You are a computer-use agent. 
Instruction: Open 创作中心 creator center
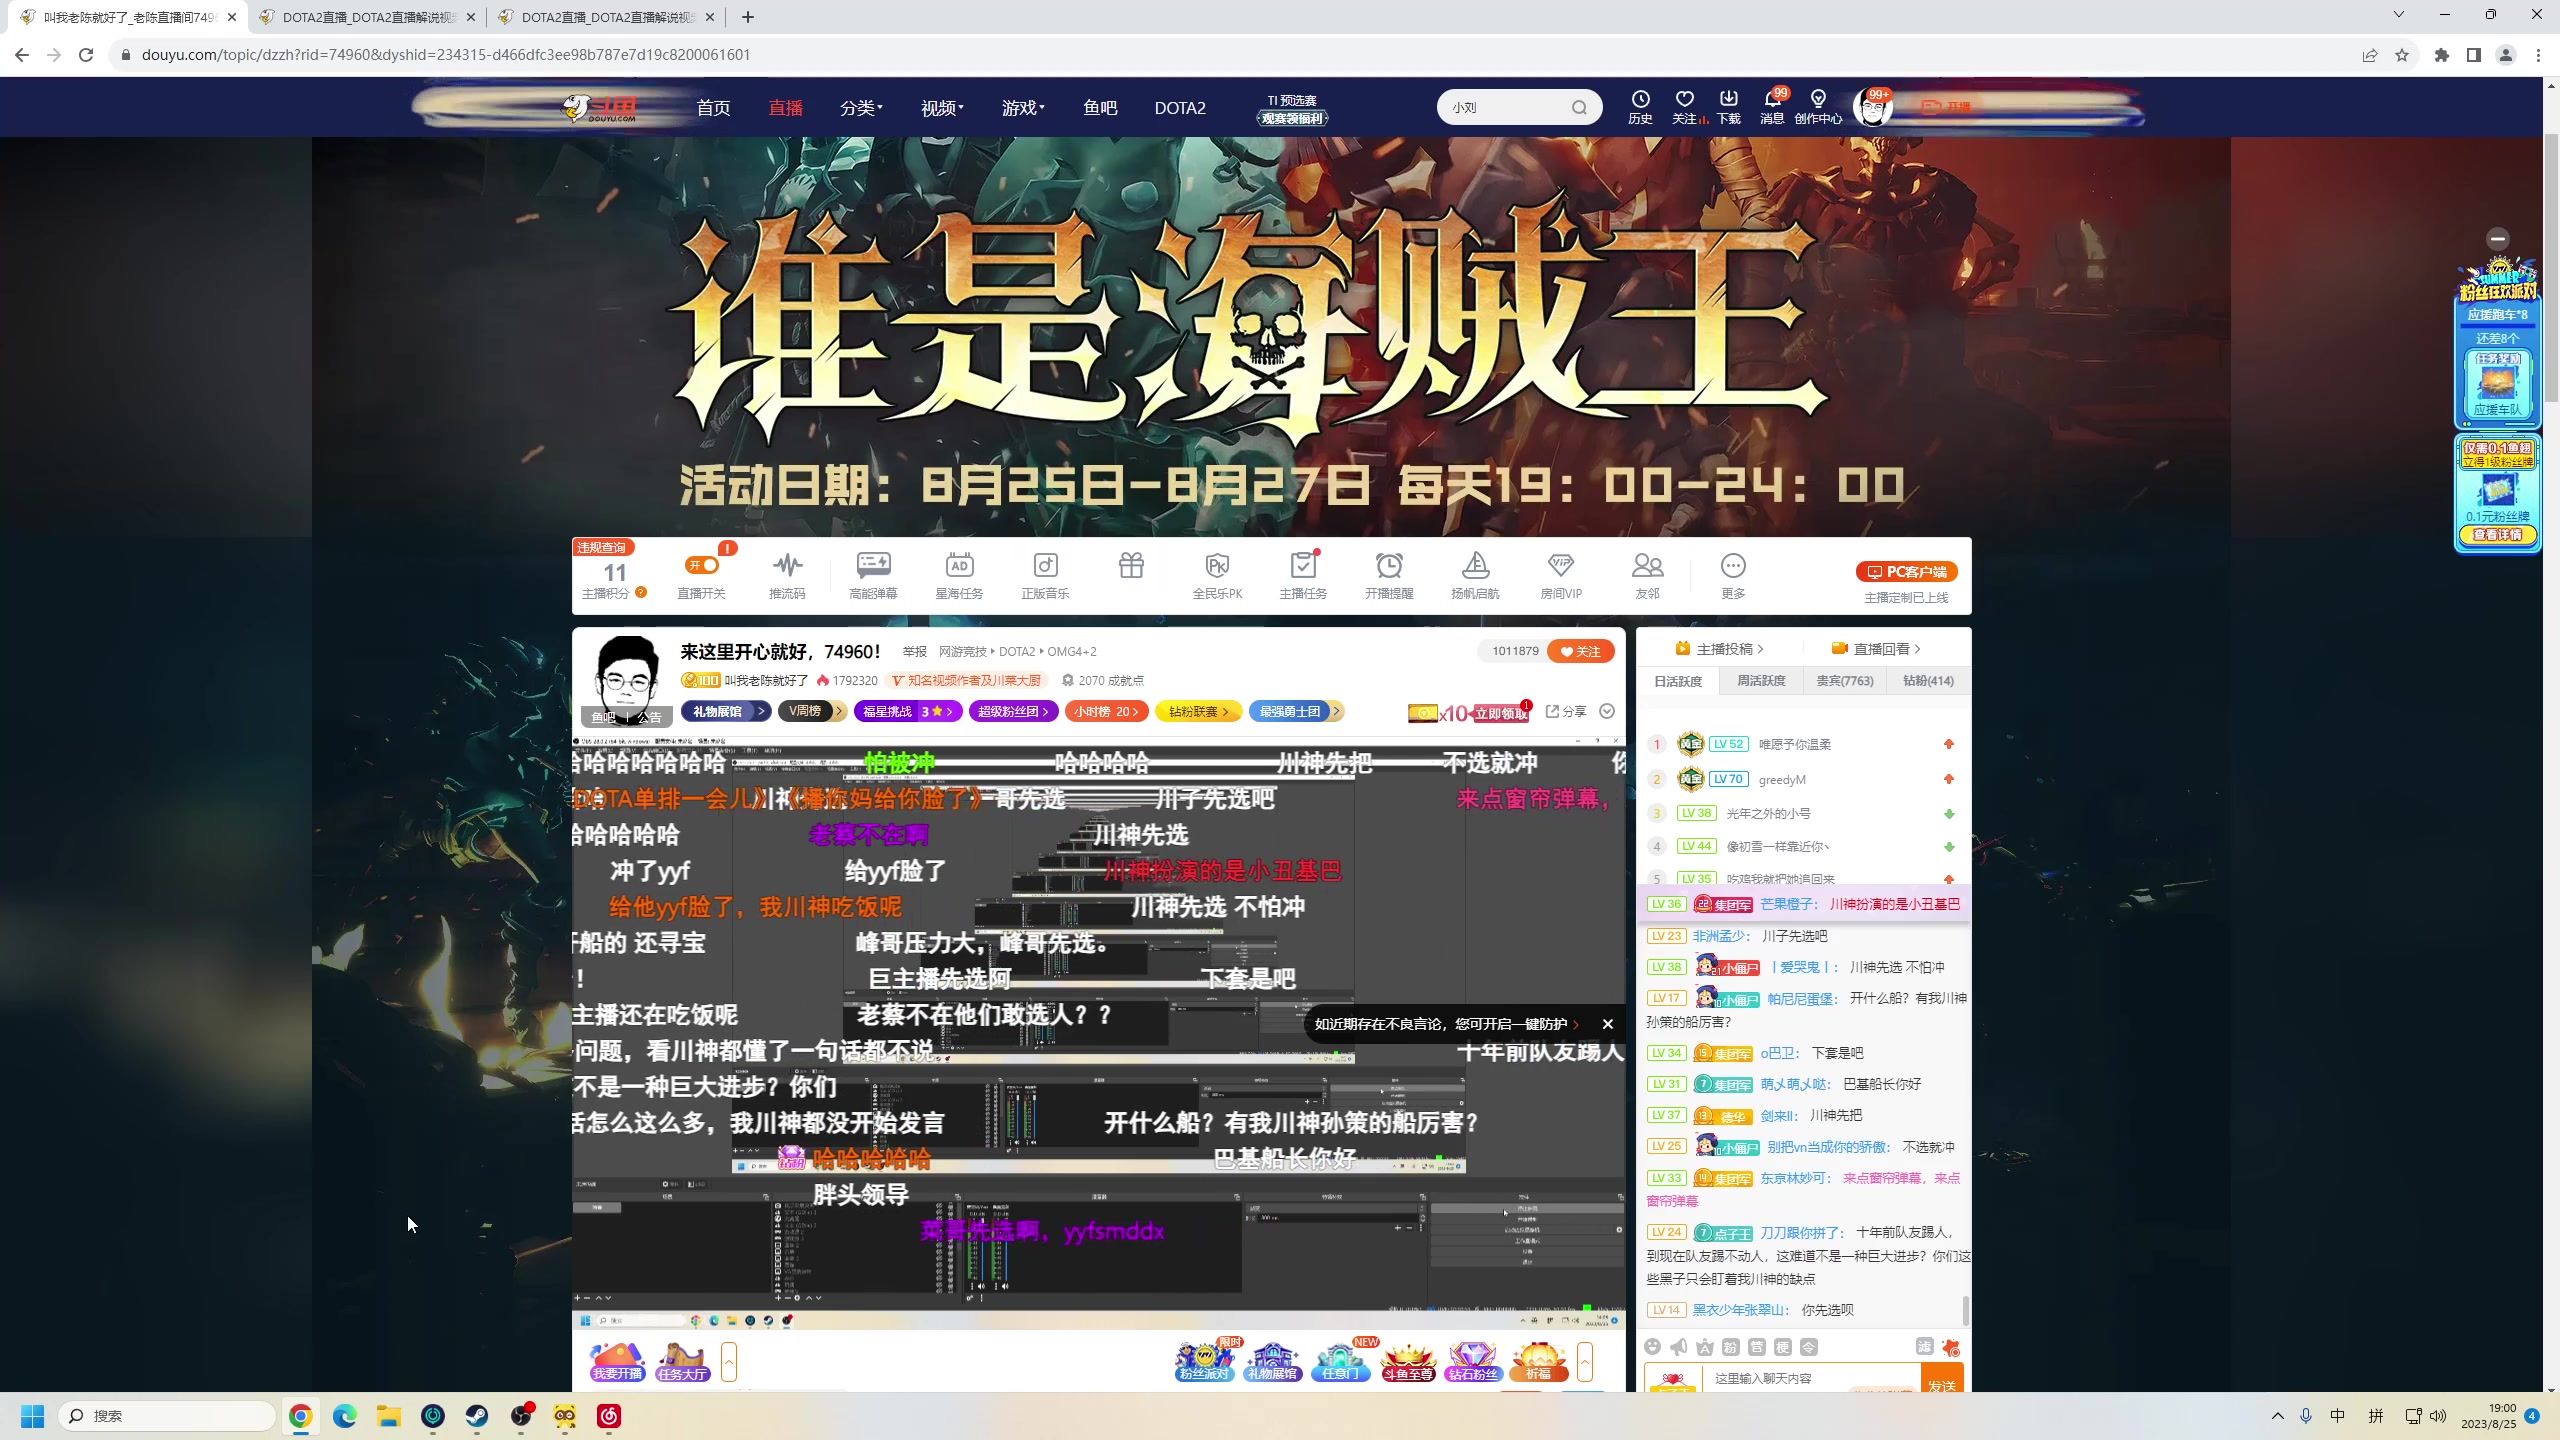point(1818,107)
